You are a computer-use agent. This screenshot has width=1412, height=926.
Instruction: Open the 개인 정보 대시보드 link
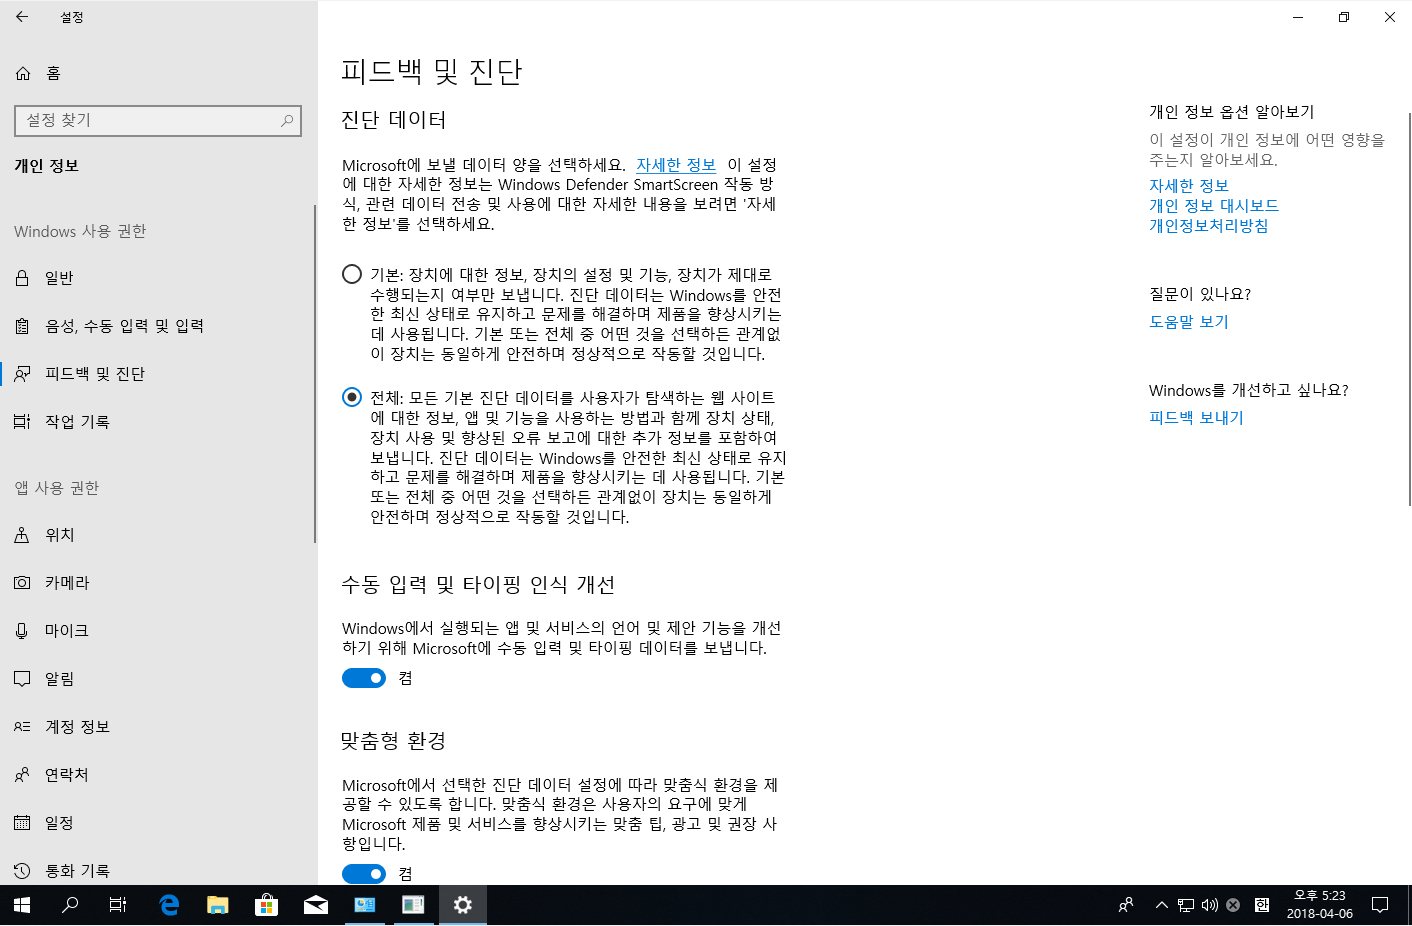[1214, 206]
